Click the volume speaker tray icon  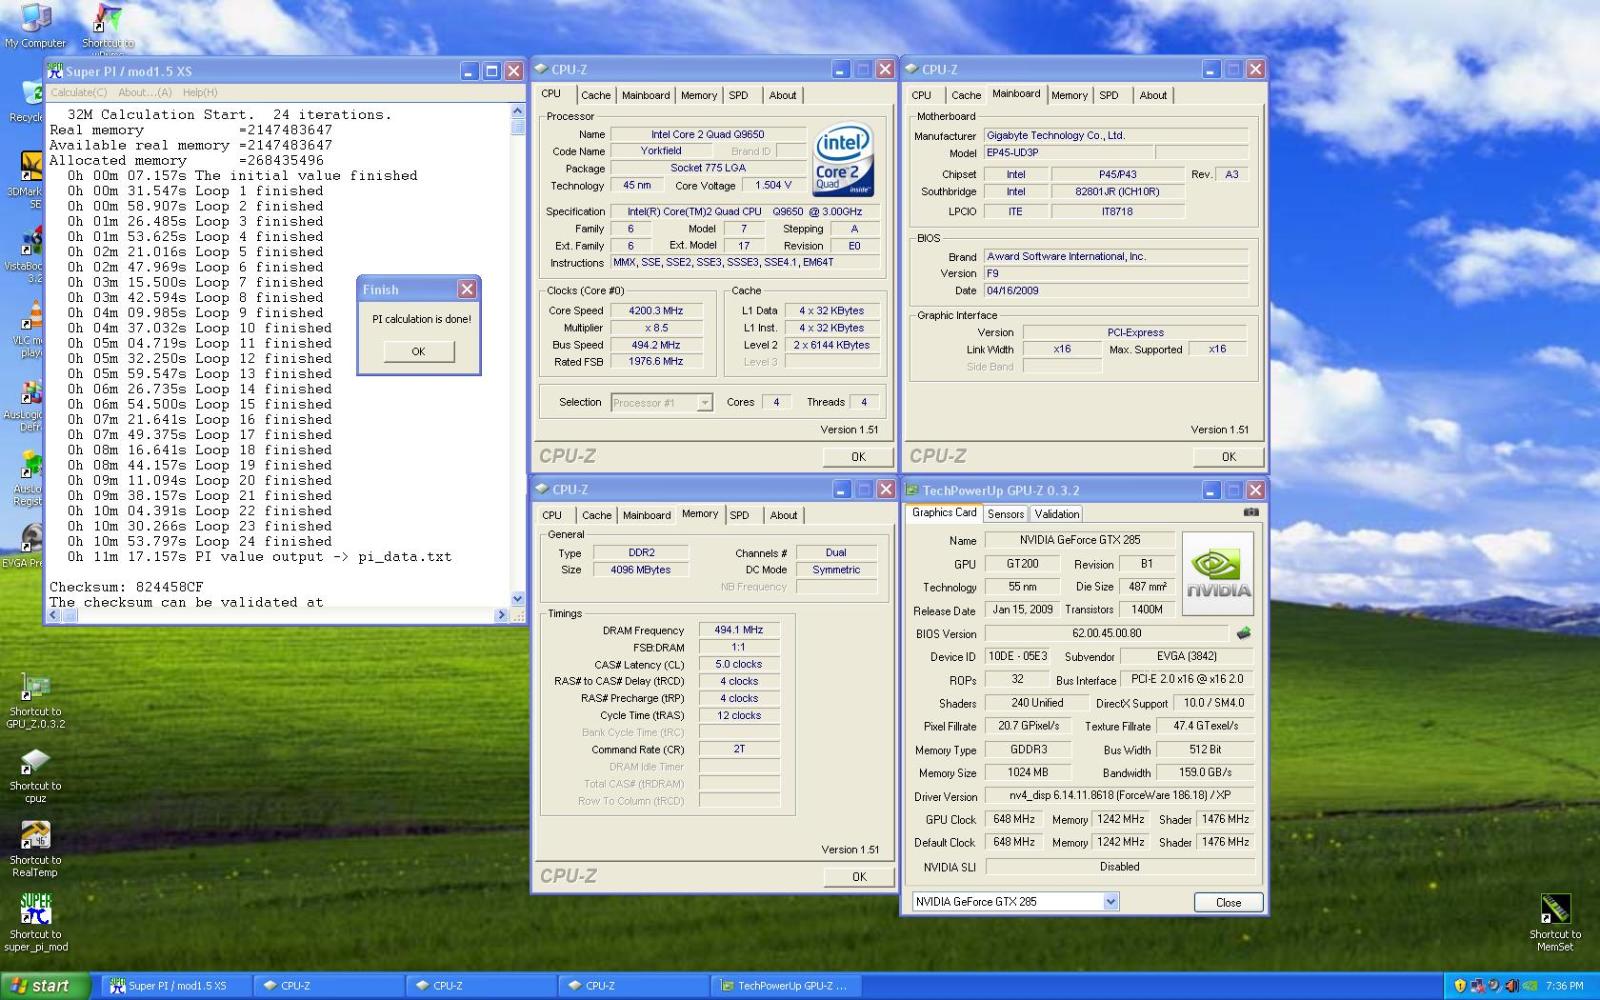(x=1511, y=986)
